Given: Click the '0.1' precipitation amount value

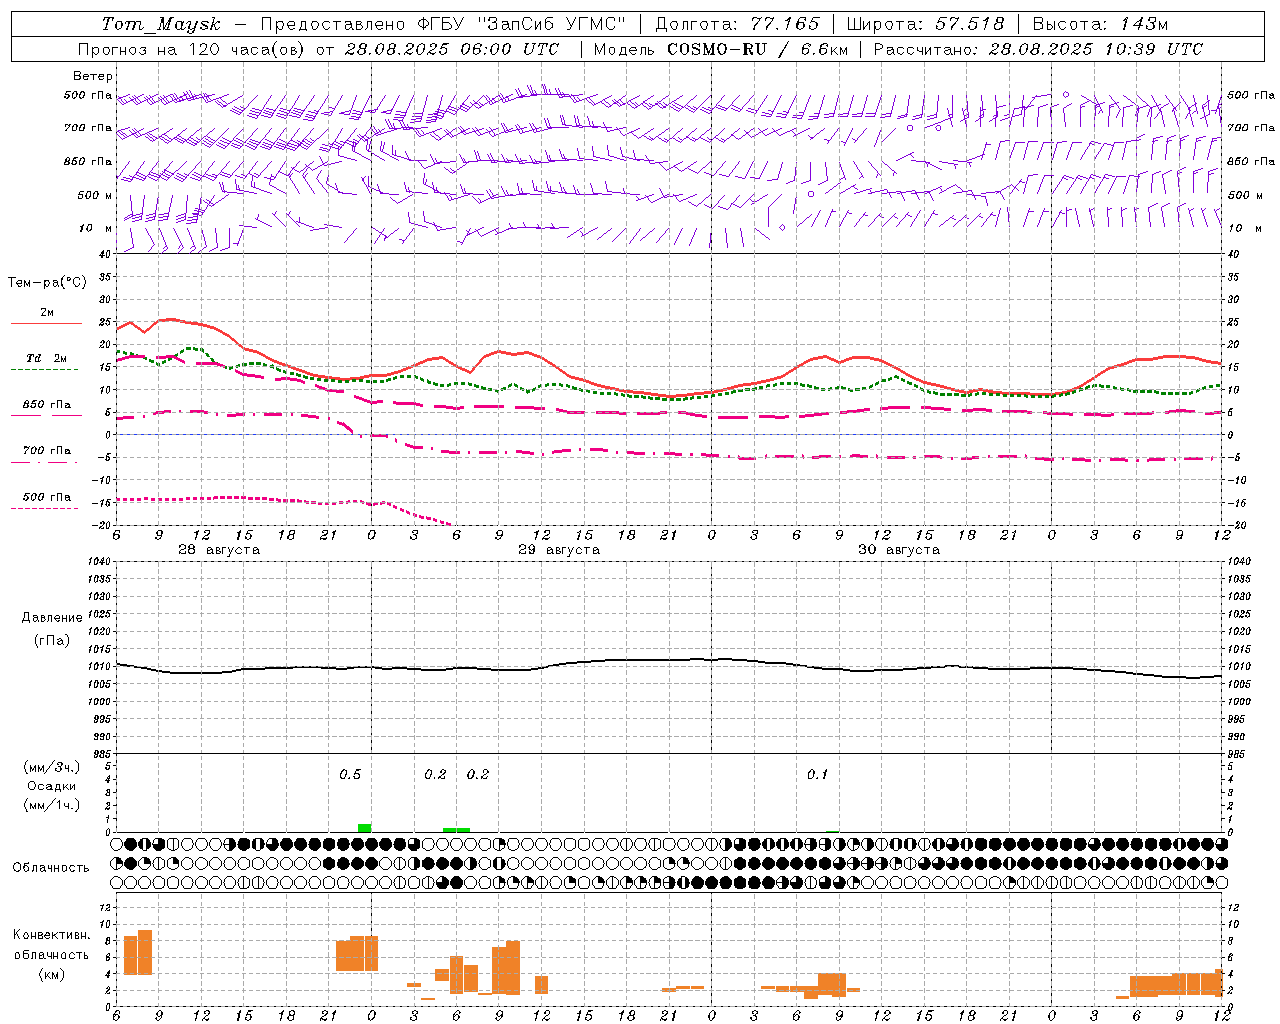Looking at the screenshot, I should [x=818, y=775].
